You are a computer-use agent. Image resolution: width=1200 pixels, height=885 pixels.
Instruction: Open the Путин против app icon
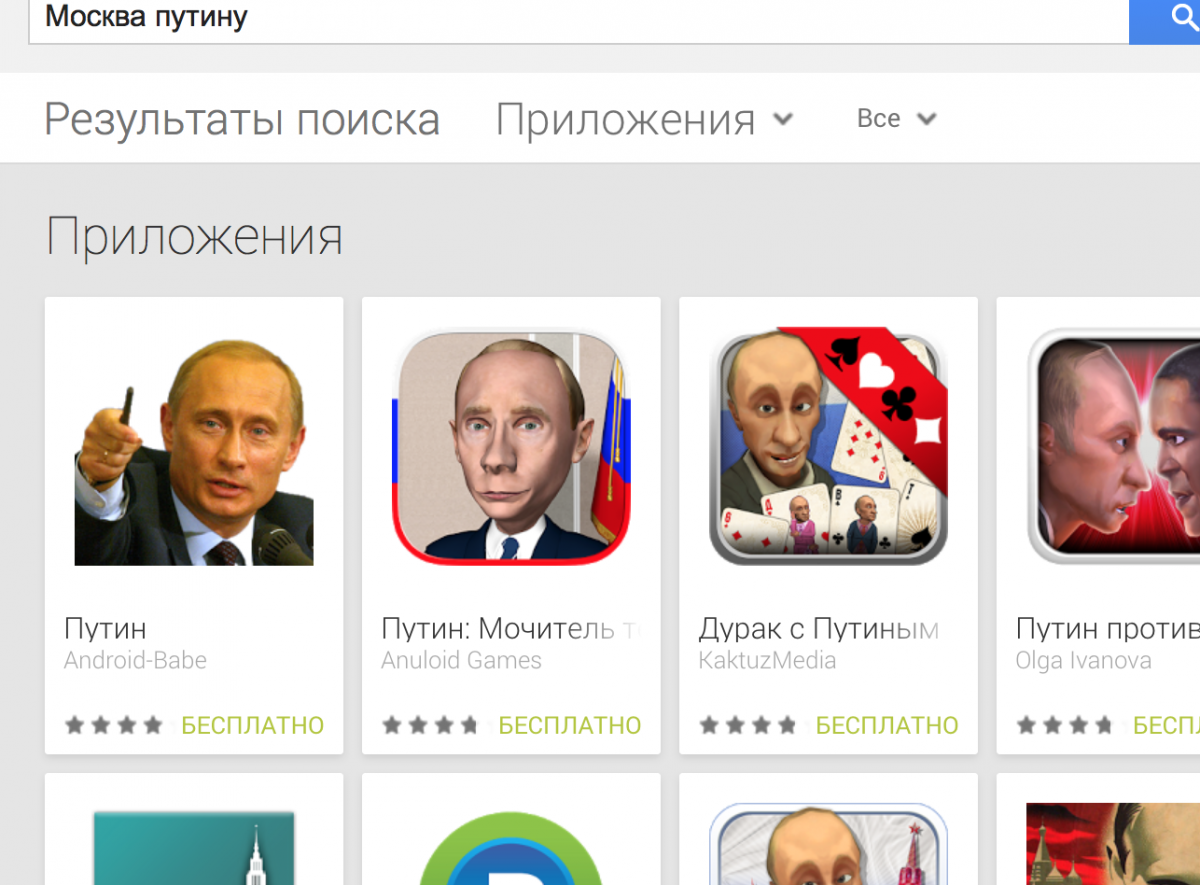[x=1113, y=446]
